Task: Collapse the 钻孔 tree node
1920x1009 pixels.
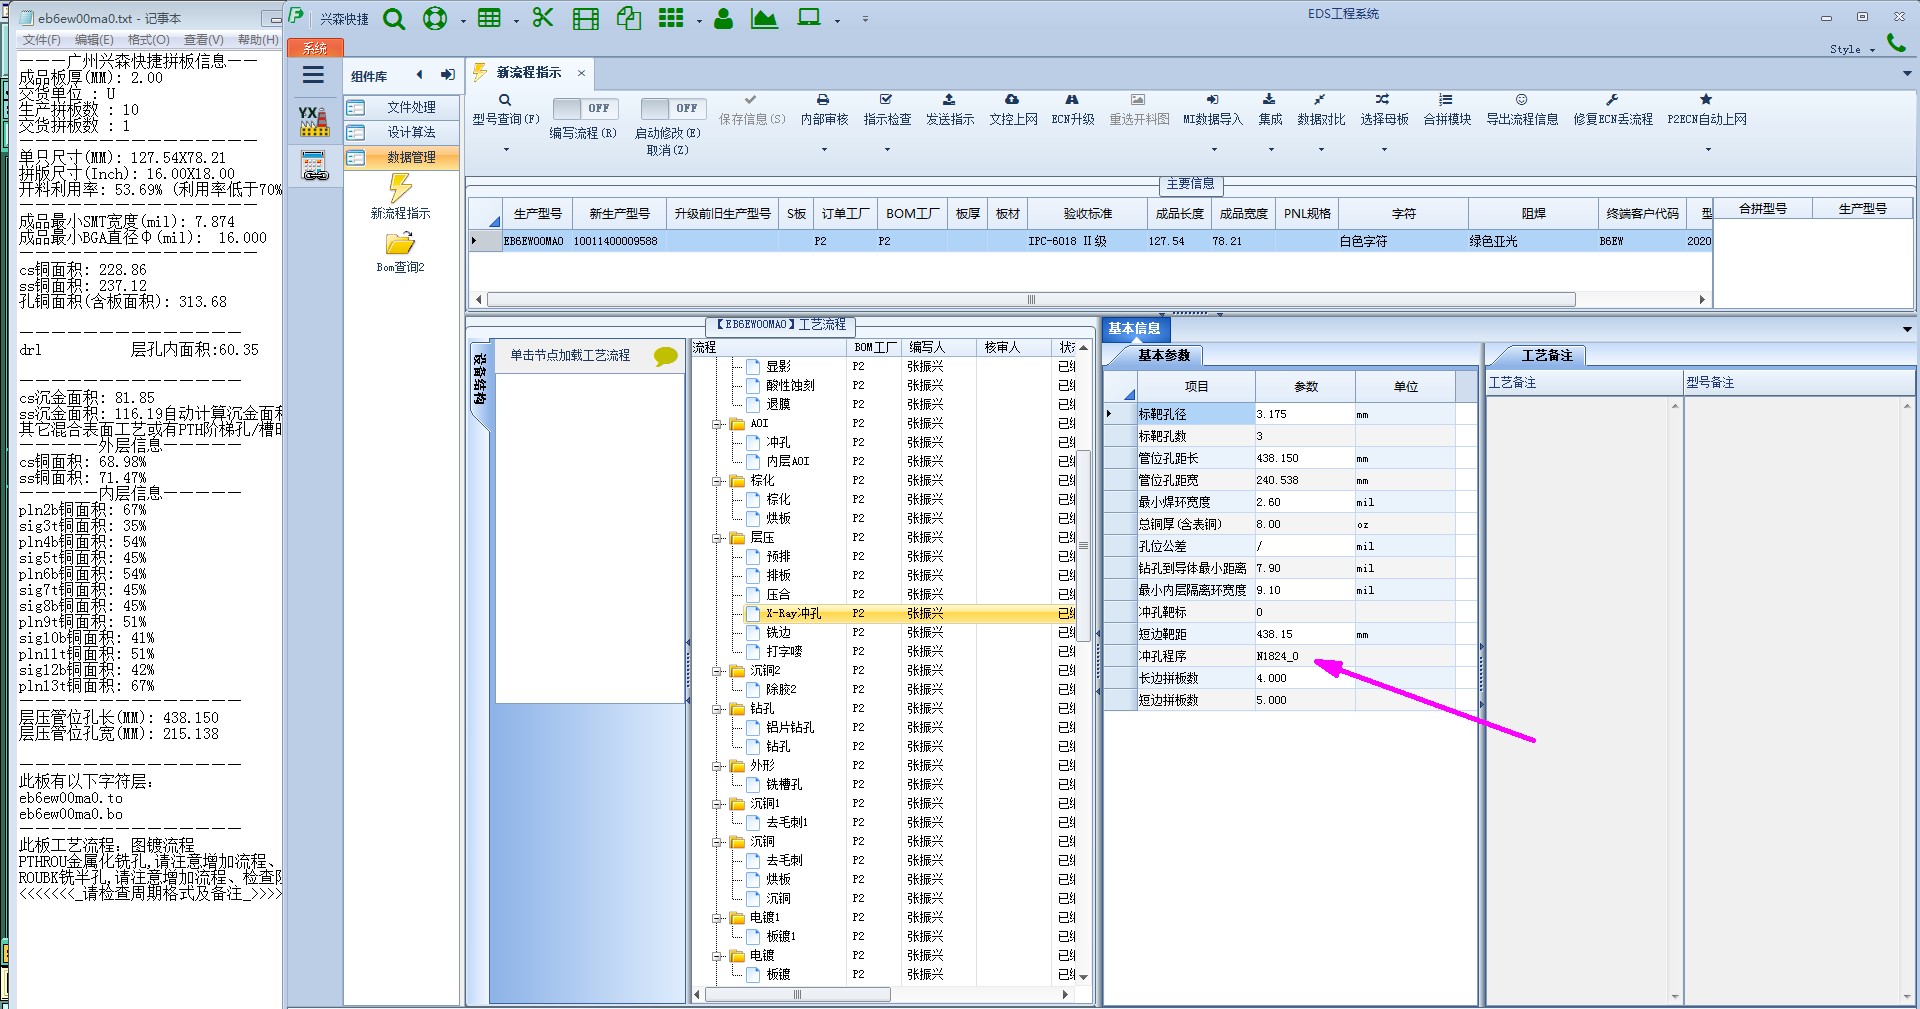Action: 717,709
